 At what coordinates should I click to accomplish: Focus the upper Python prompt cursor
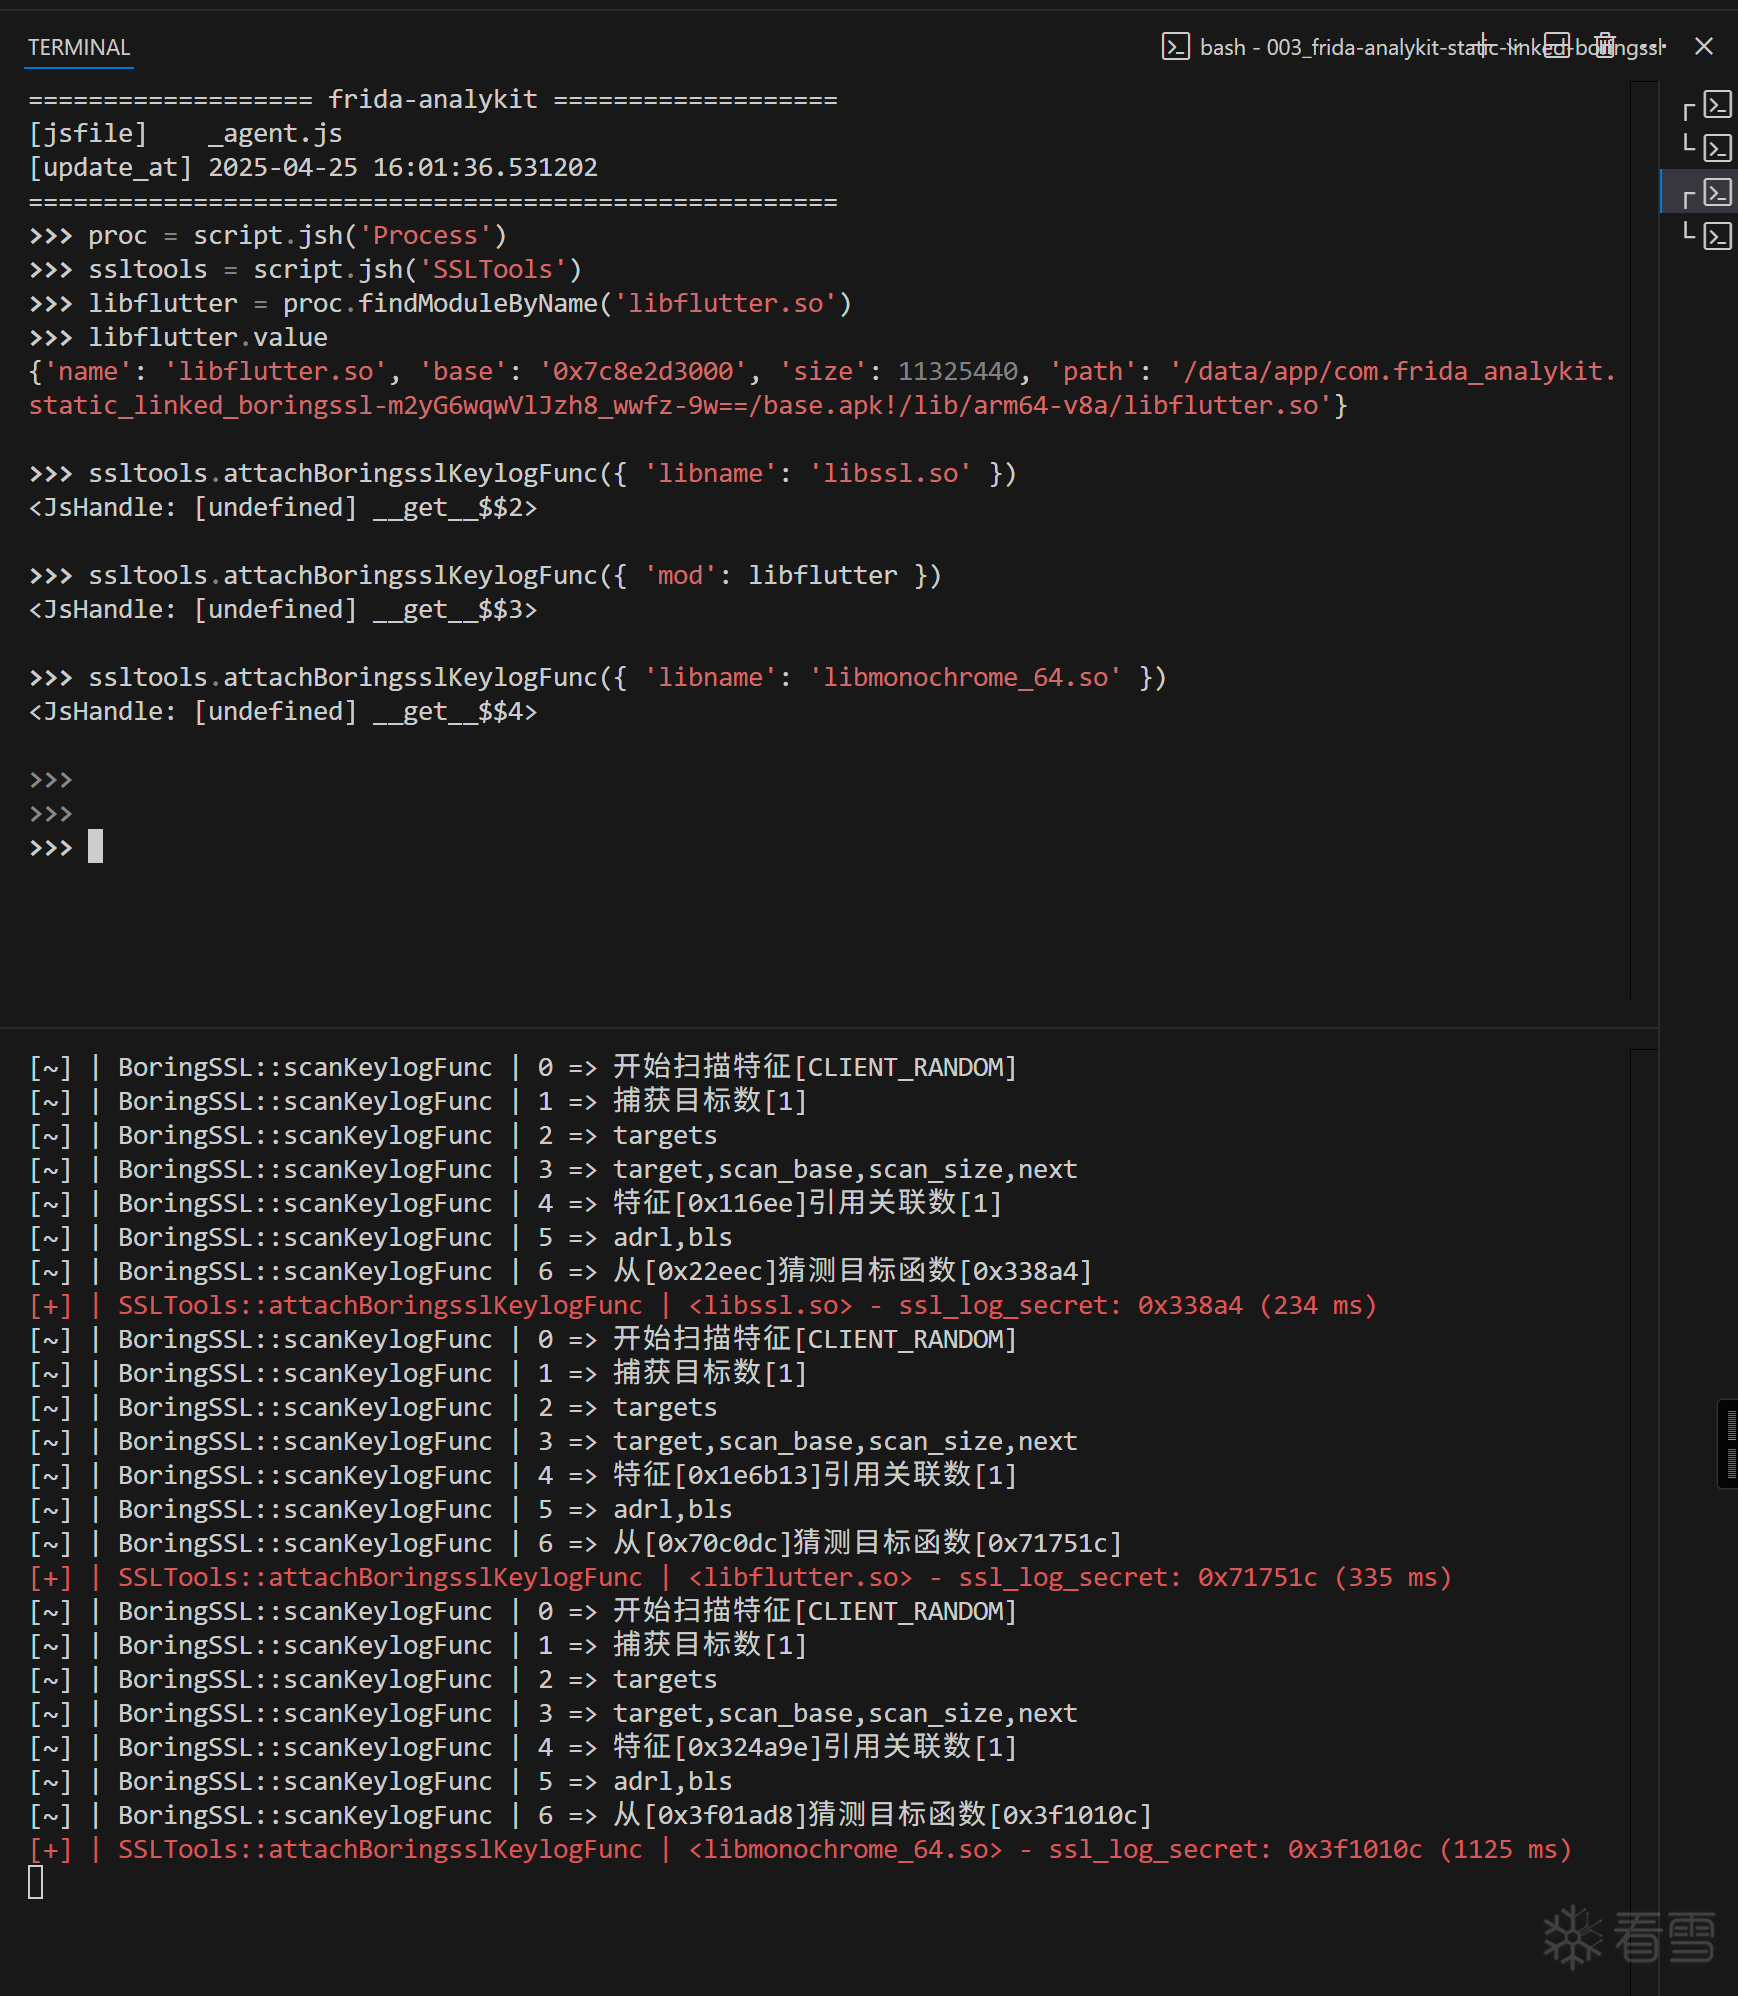click(x=95, y=848)
